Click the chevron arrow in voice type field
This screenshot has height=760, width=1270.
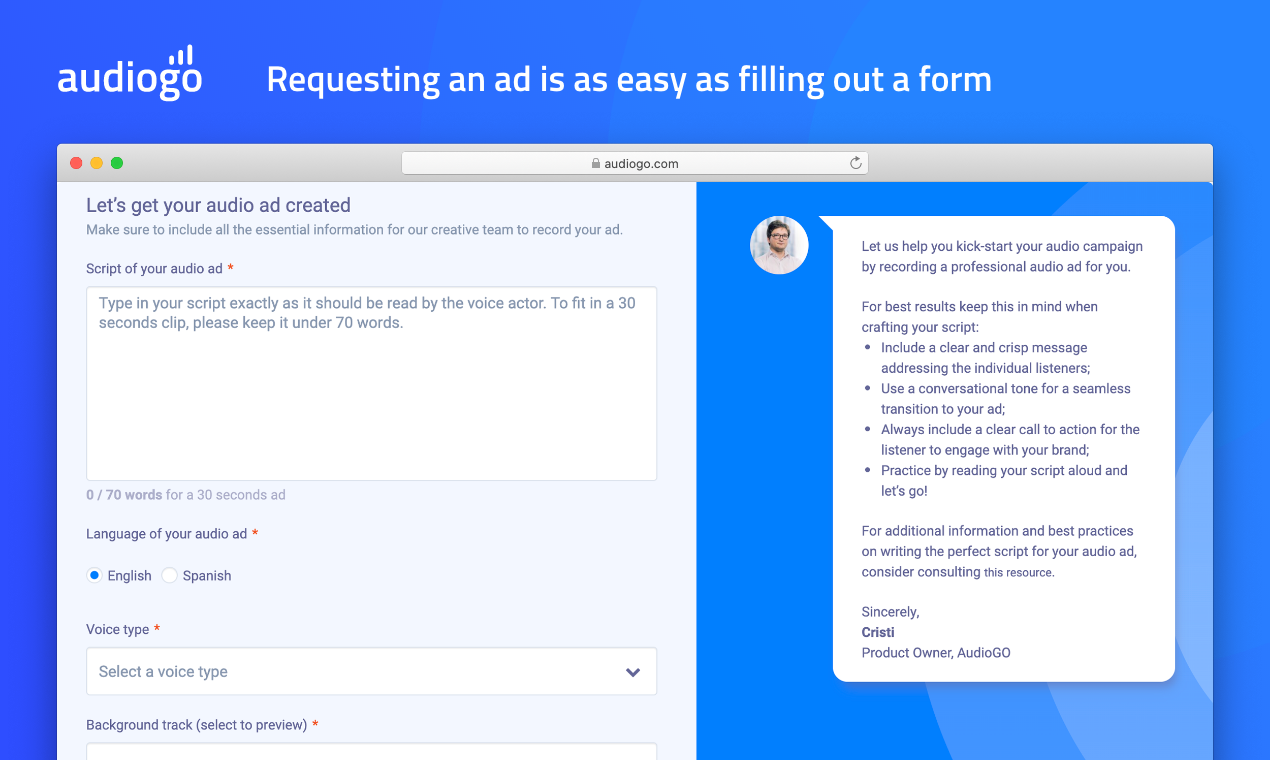click(633, 672)
